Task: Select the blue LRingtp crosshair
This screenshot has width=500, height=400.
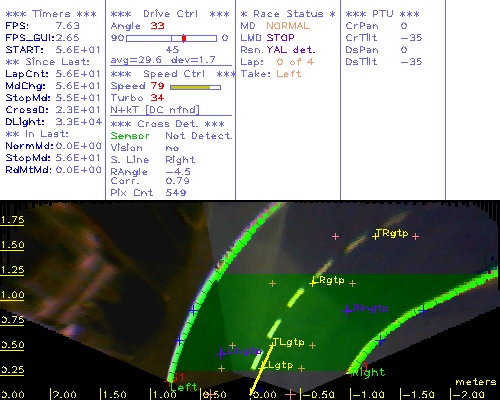Action: pos(347,310)
